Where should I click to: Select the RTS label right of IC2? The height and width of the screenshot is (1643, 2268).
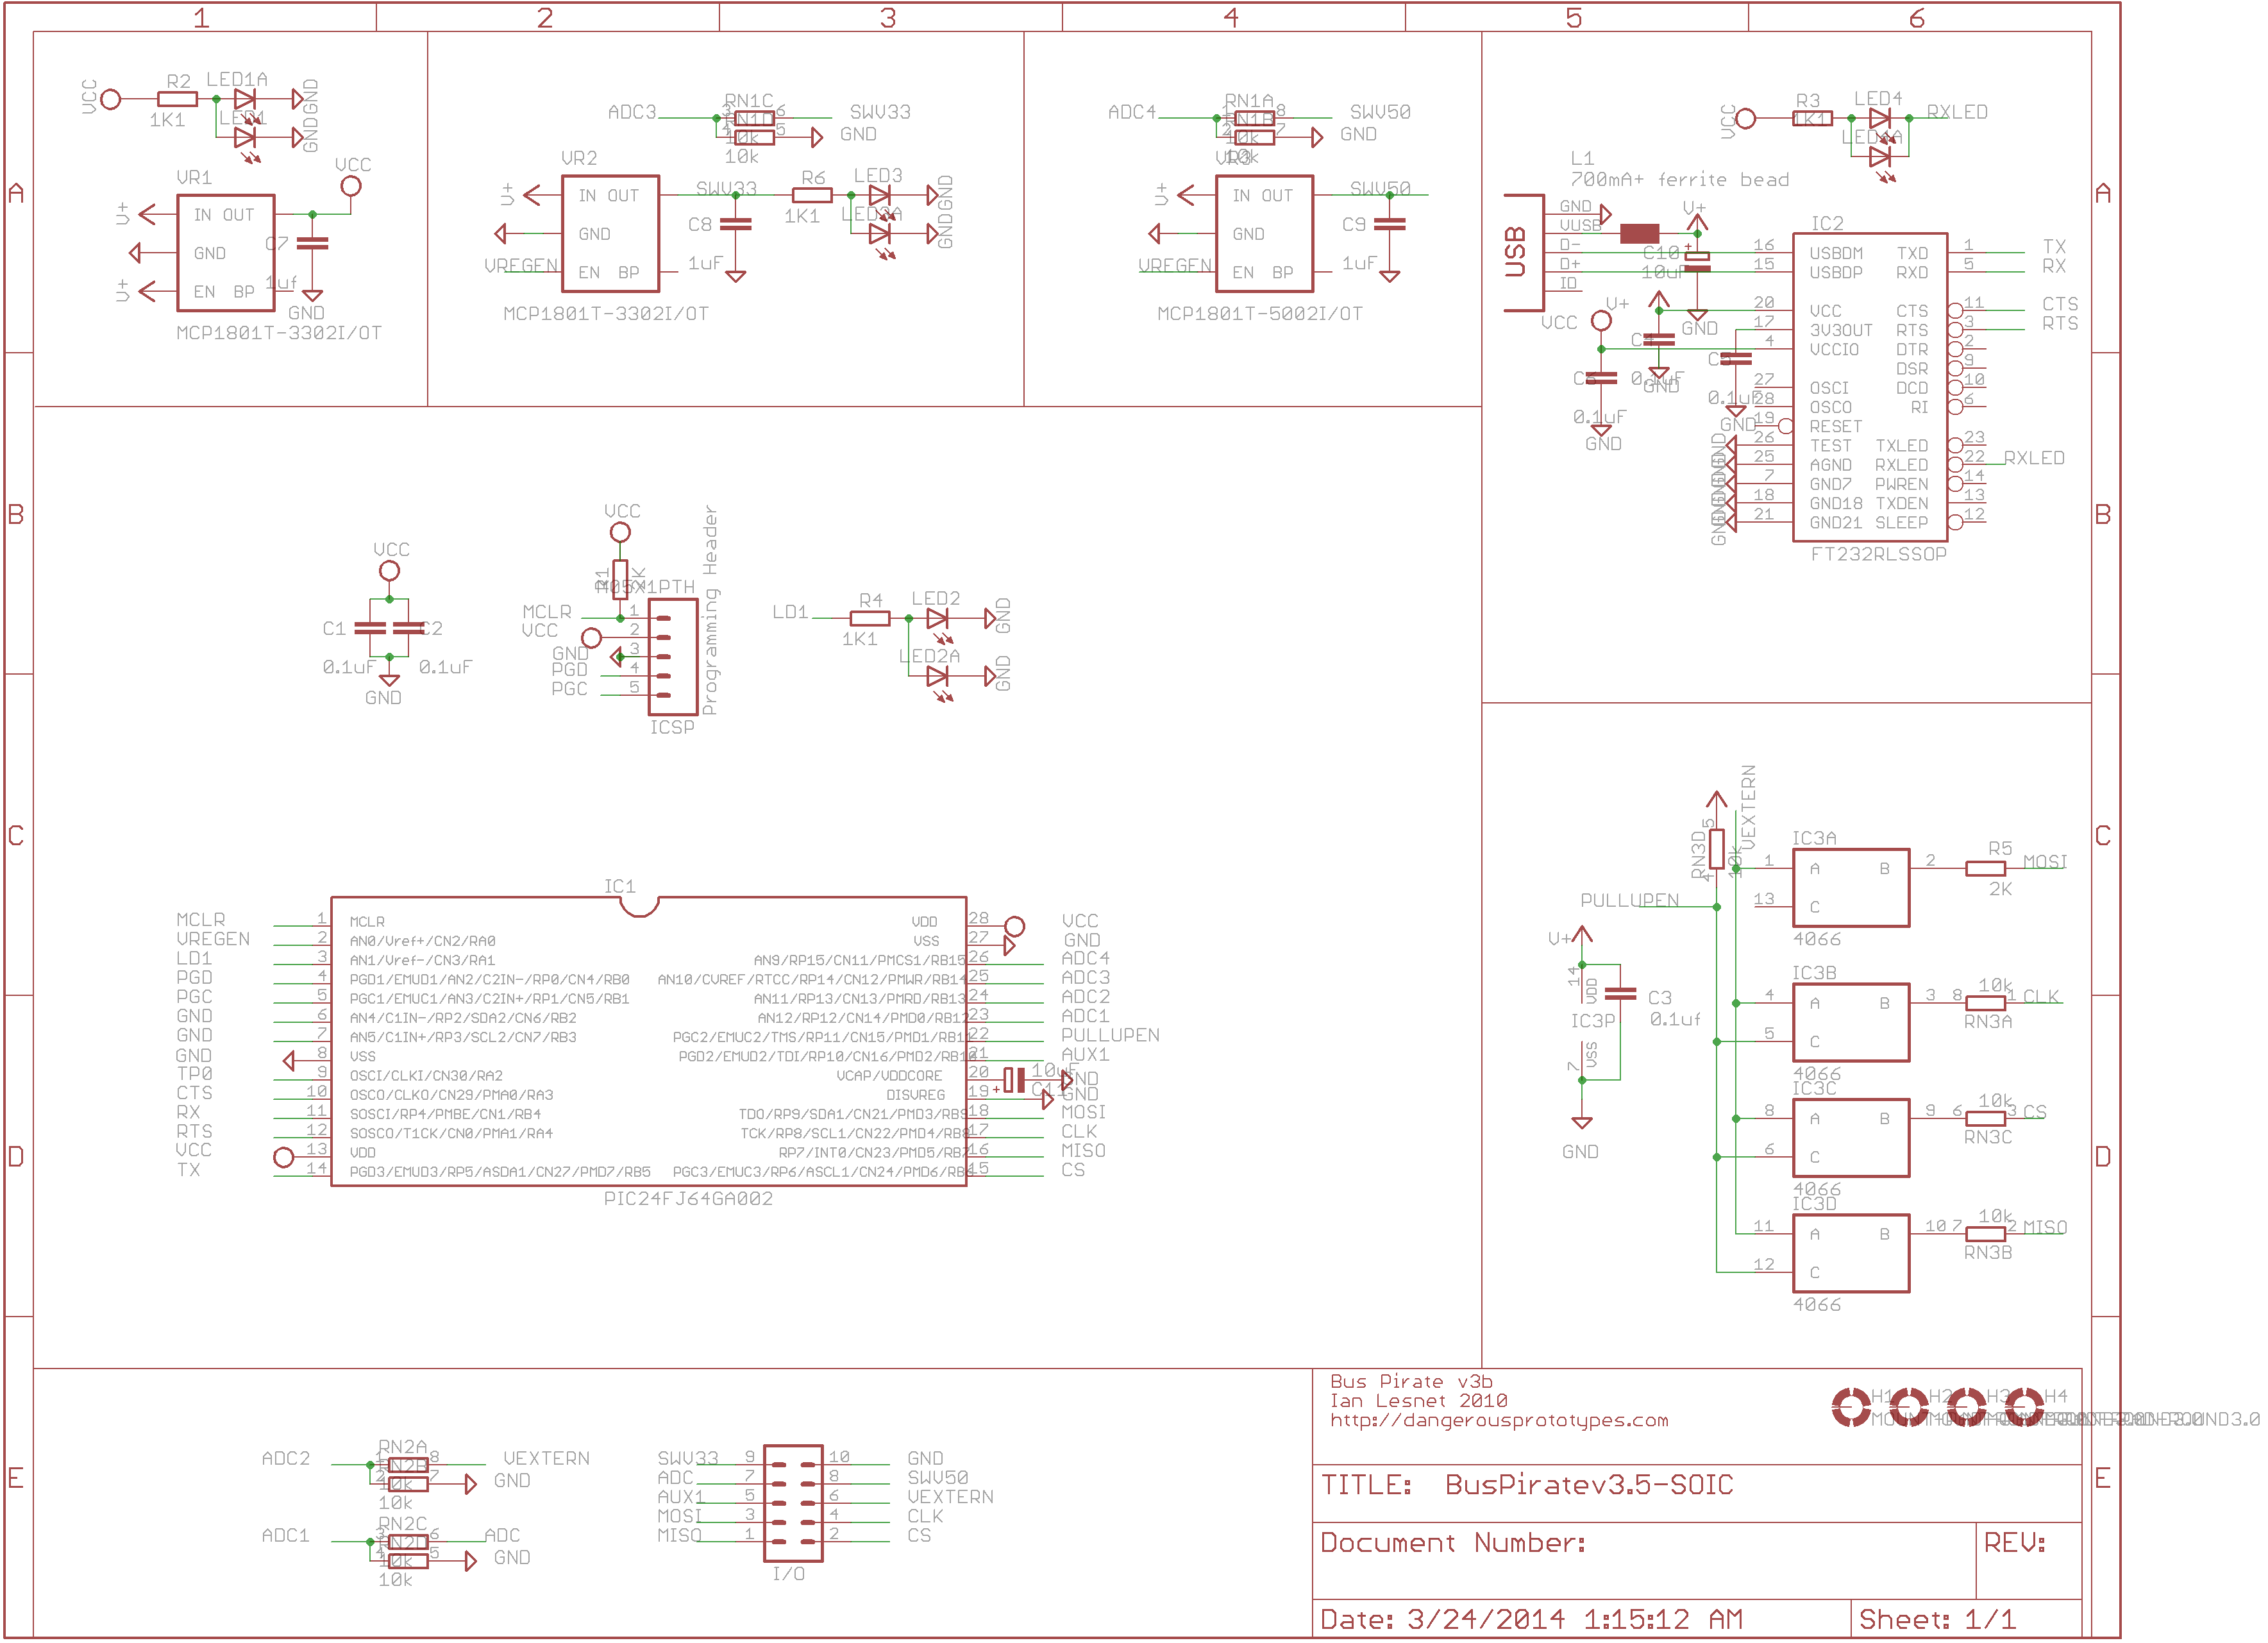tap(2060, 324)
